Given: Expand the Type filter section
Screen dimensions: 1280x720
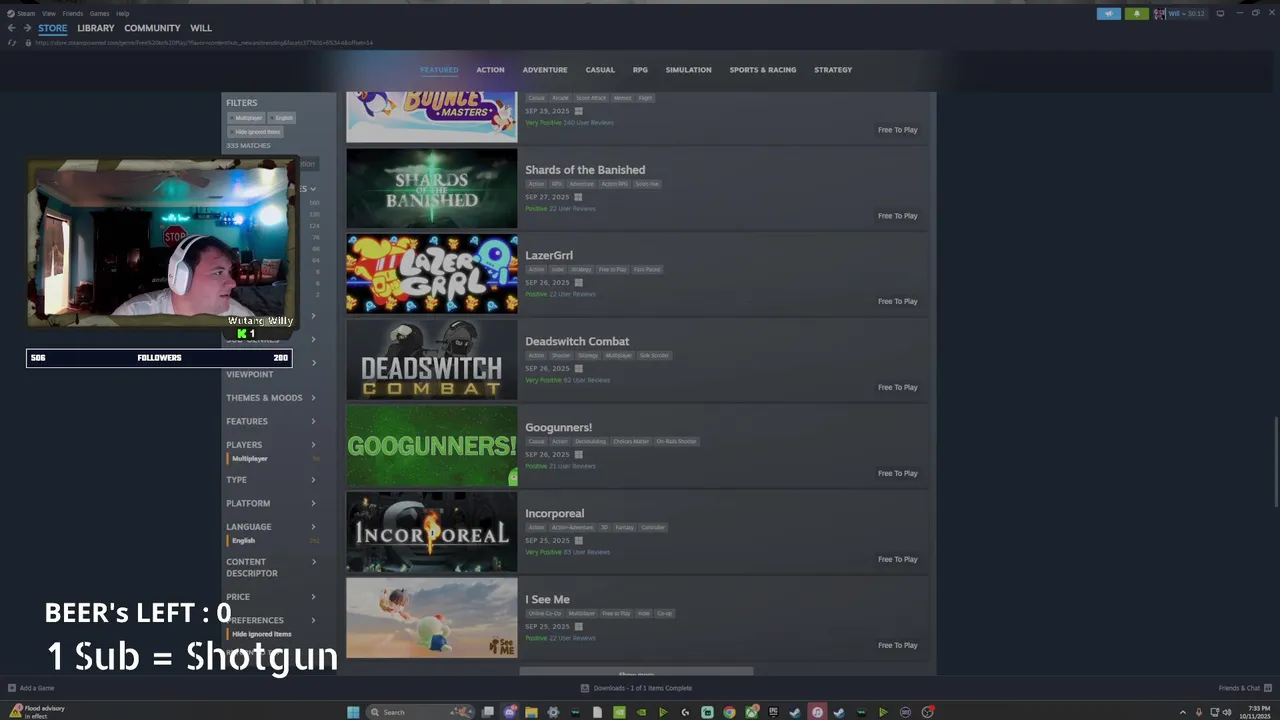Looking at the screenshot, I should point(271,480).
